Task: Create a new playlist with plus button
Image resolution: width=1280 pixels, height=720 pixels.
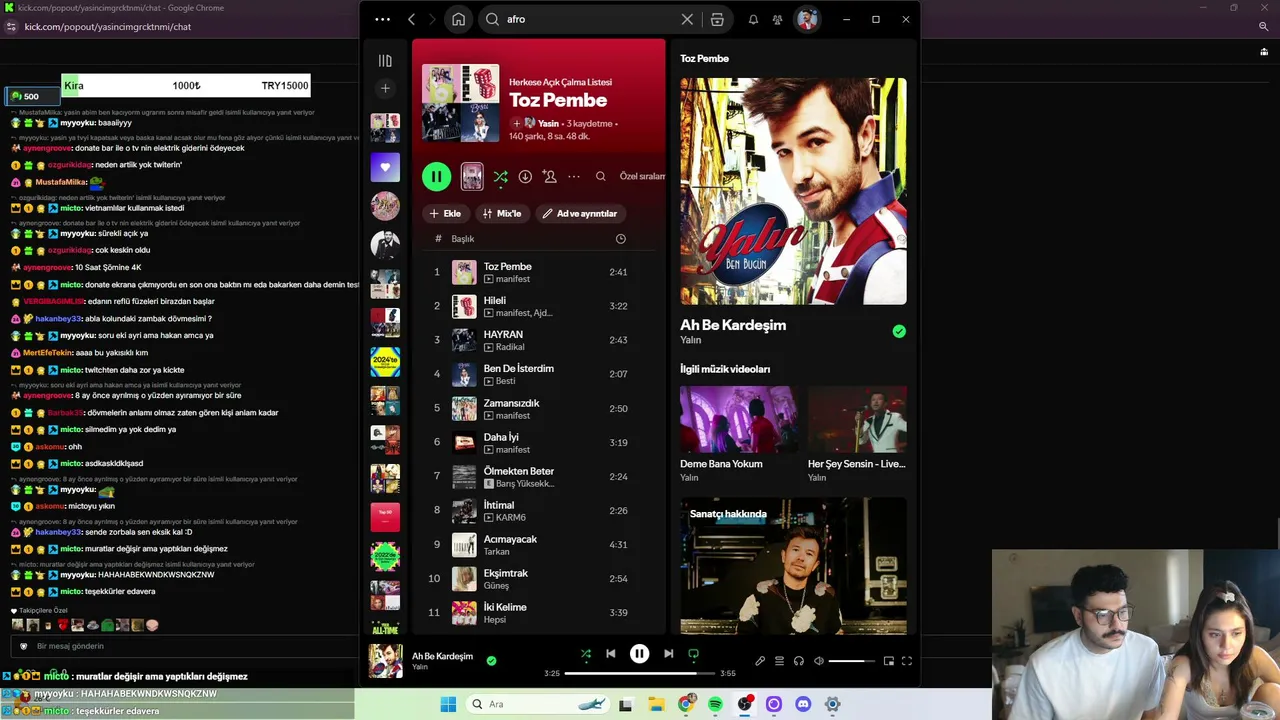Action: pyautogui.click(x=385, y=88)
